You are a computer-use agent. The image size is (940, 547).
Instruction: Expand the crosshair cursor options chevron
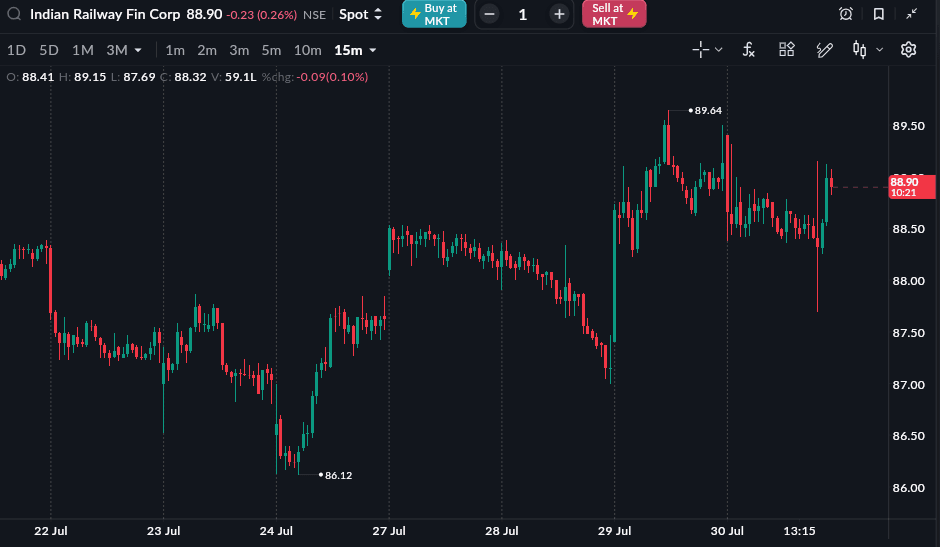tap(718, 50)
